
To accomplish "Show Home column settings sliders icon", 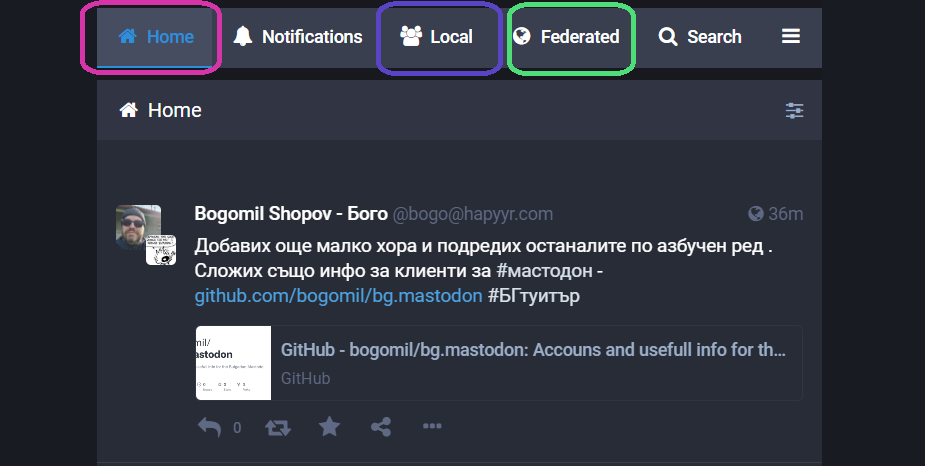I will tap(794, 111).
